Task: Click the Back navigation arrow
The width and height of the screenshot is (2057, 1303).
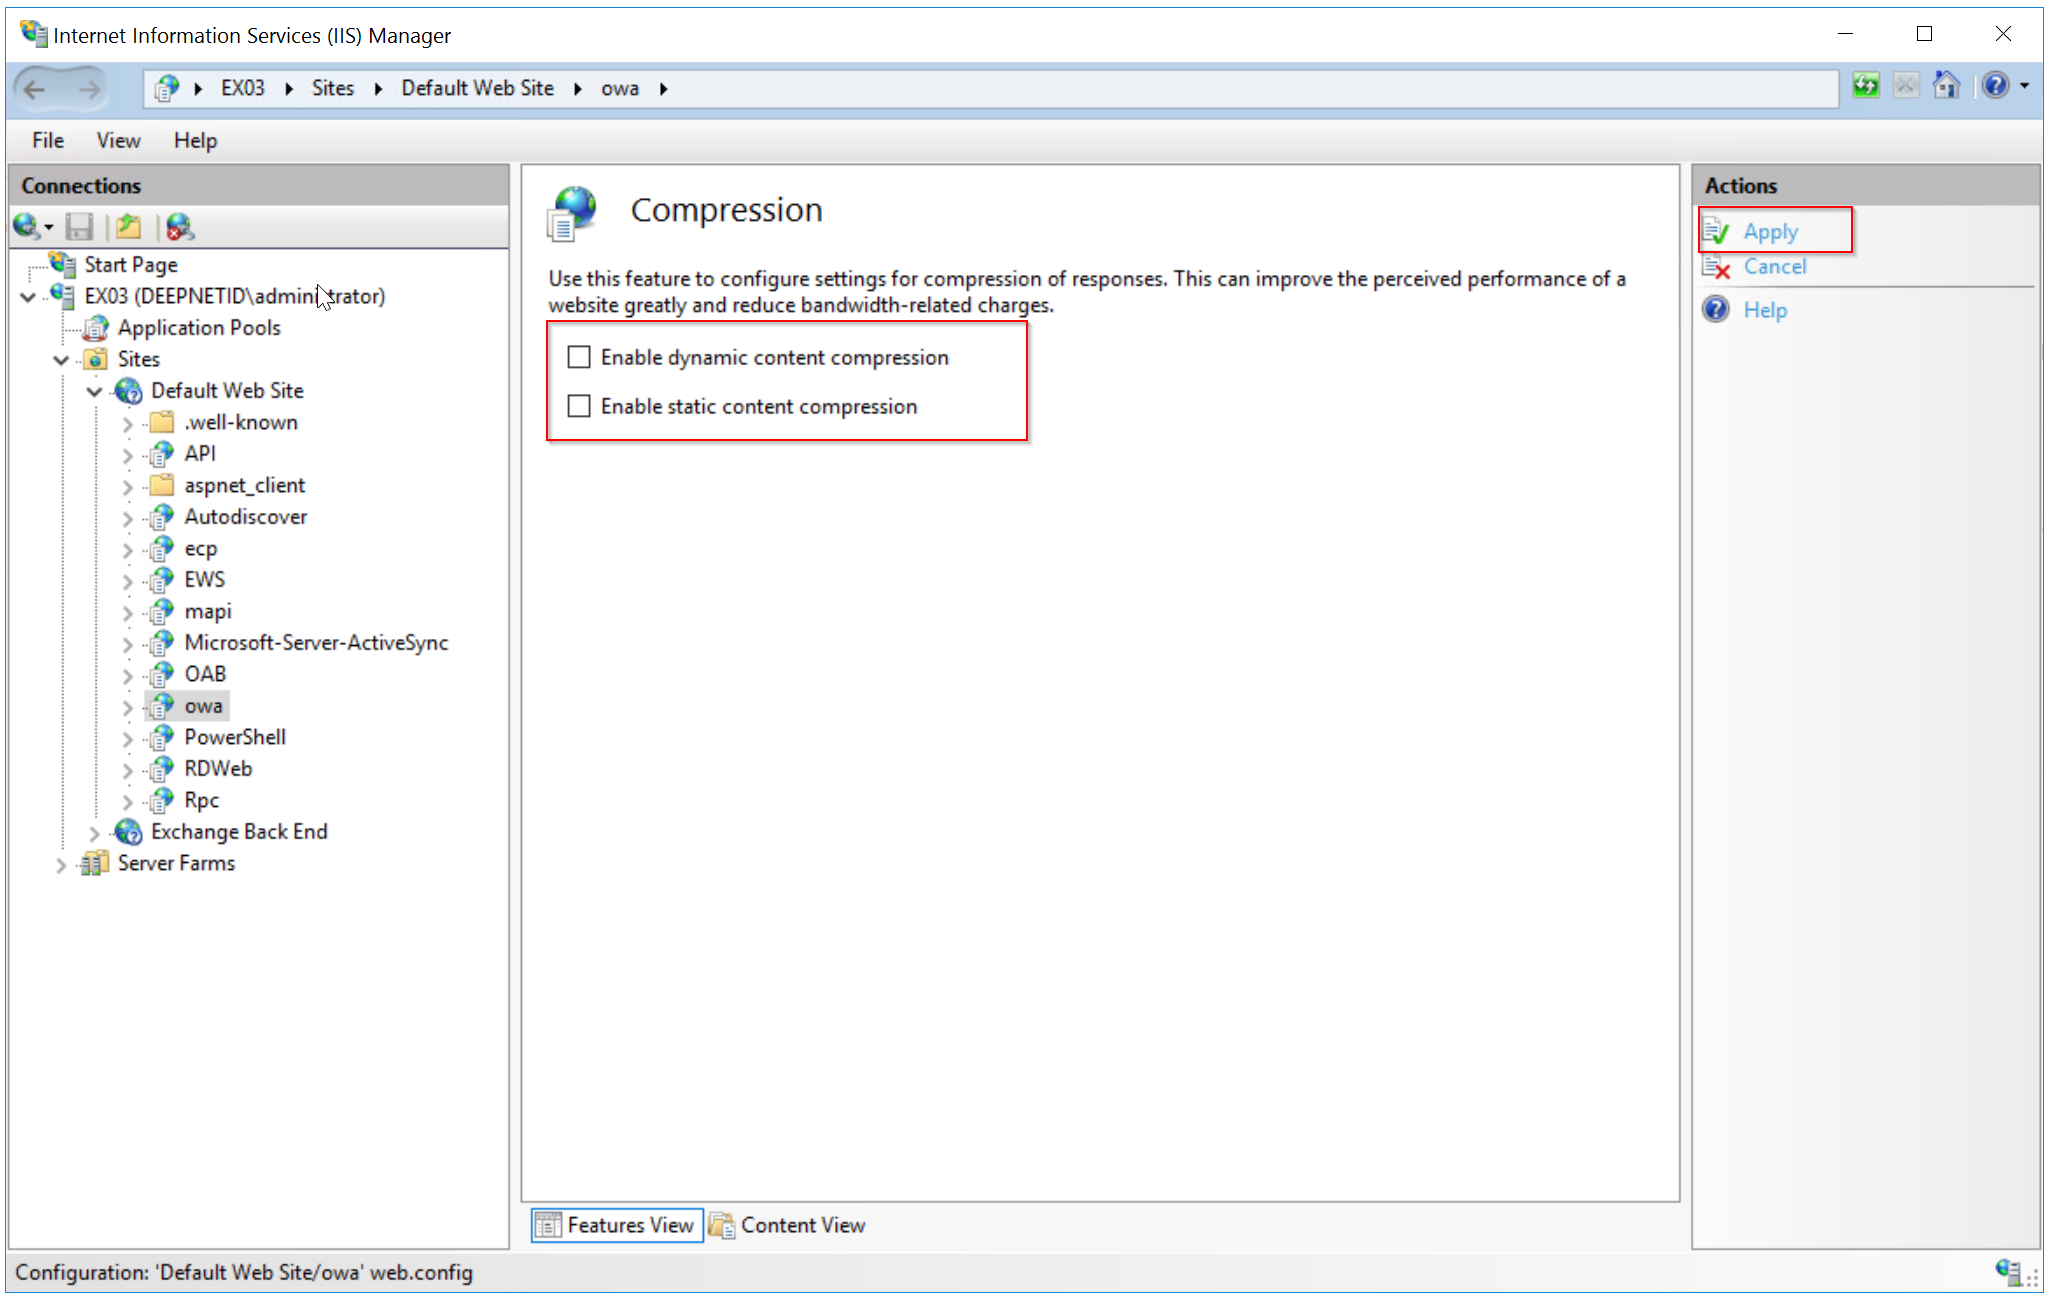Action: pyautogui.click(x=35, y=89)
